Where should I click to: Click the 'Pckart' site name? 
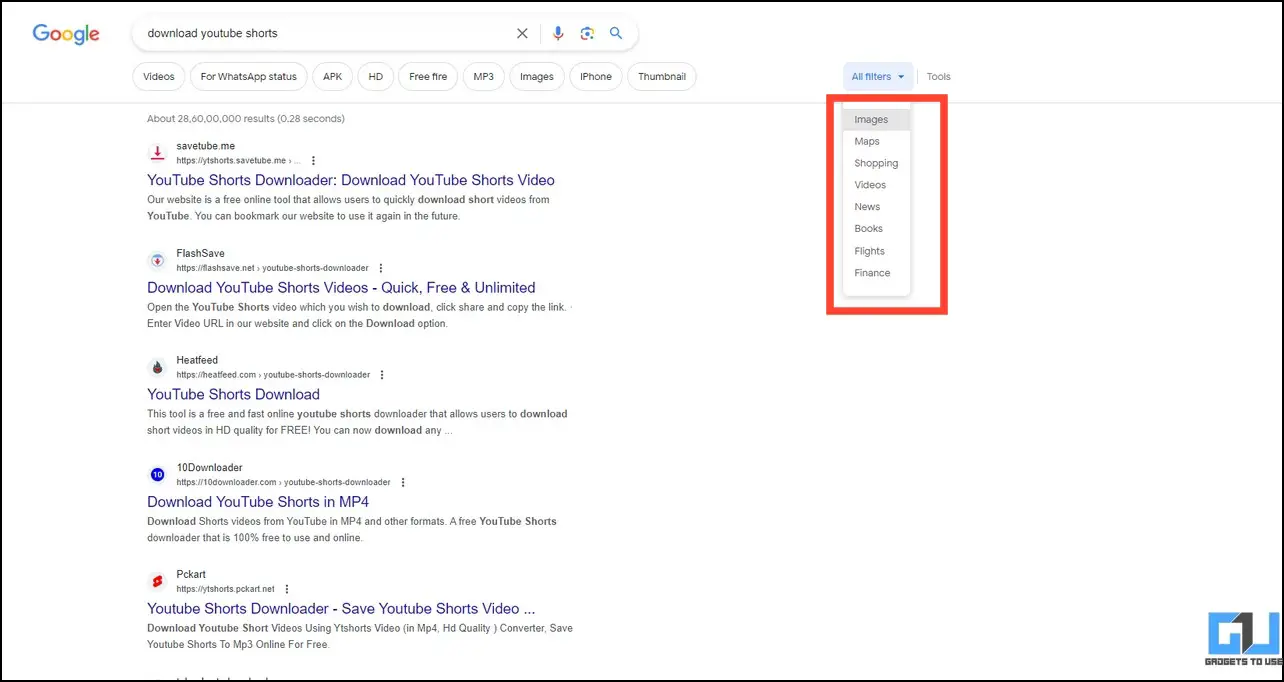[x=191, y=575]
